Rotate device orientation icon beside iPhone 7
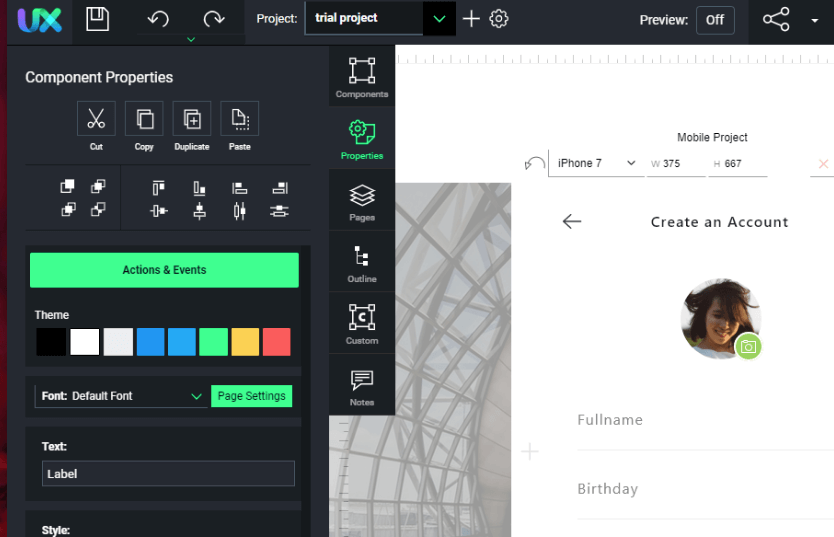834x537 pixels. (x=535, y=163)
